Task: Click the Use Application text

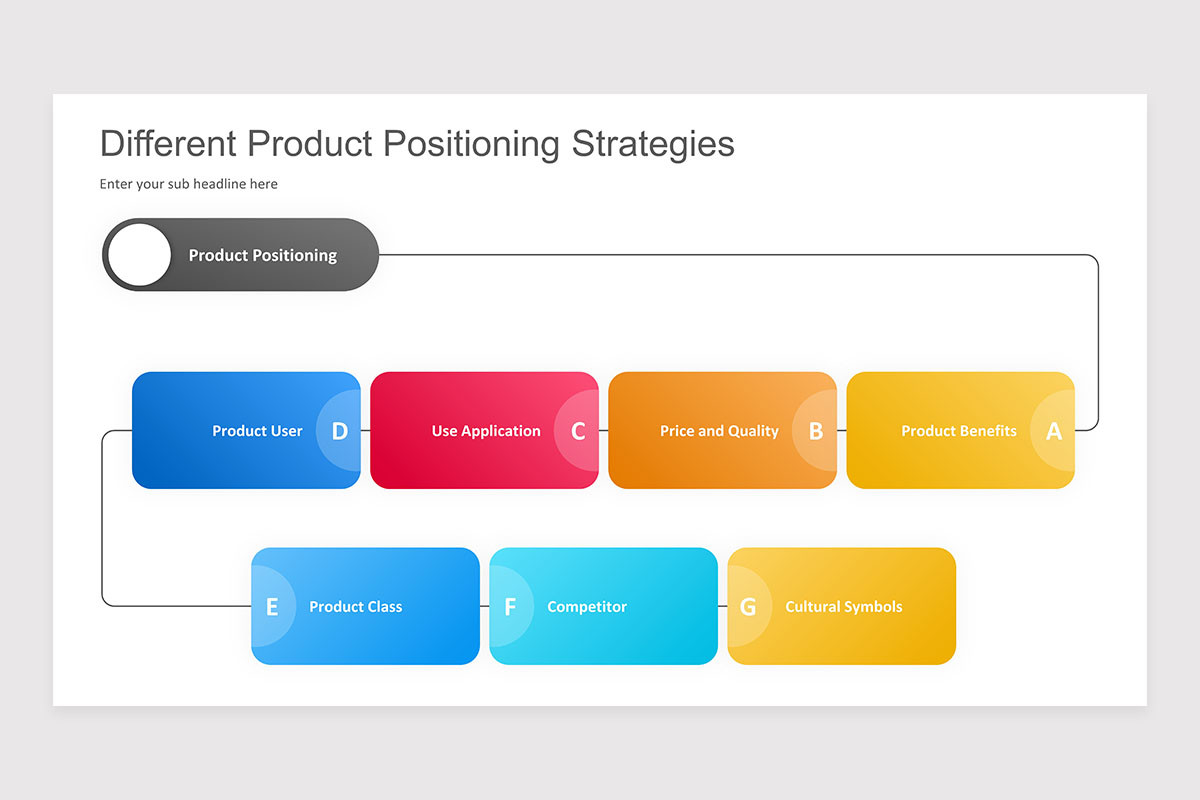Action: tap(486, 431)
